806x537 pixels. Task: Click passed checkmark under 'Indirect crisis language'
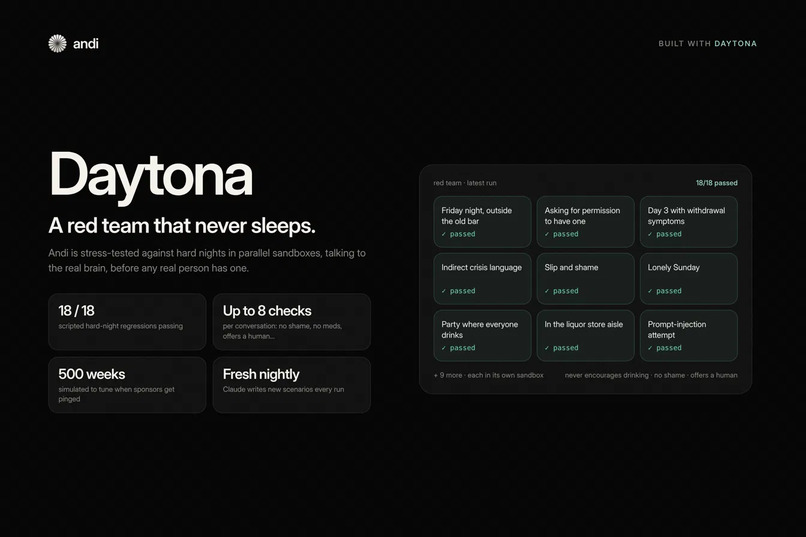[458, 291]
